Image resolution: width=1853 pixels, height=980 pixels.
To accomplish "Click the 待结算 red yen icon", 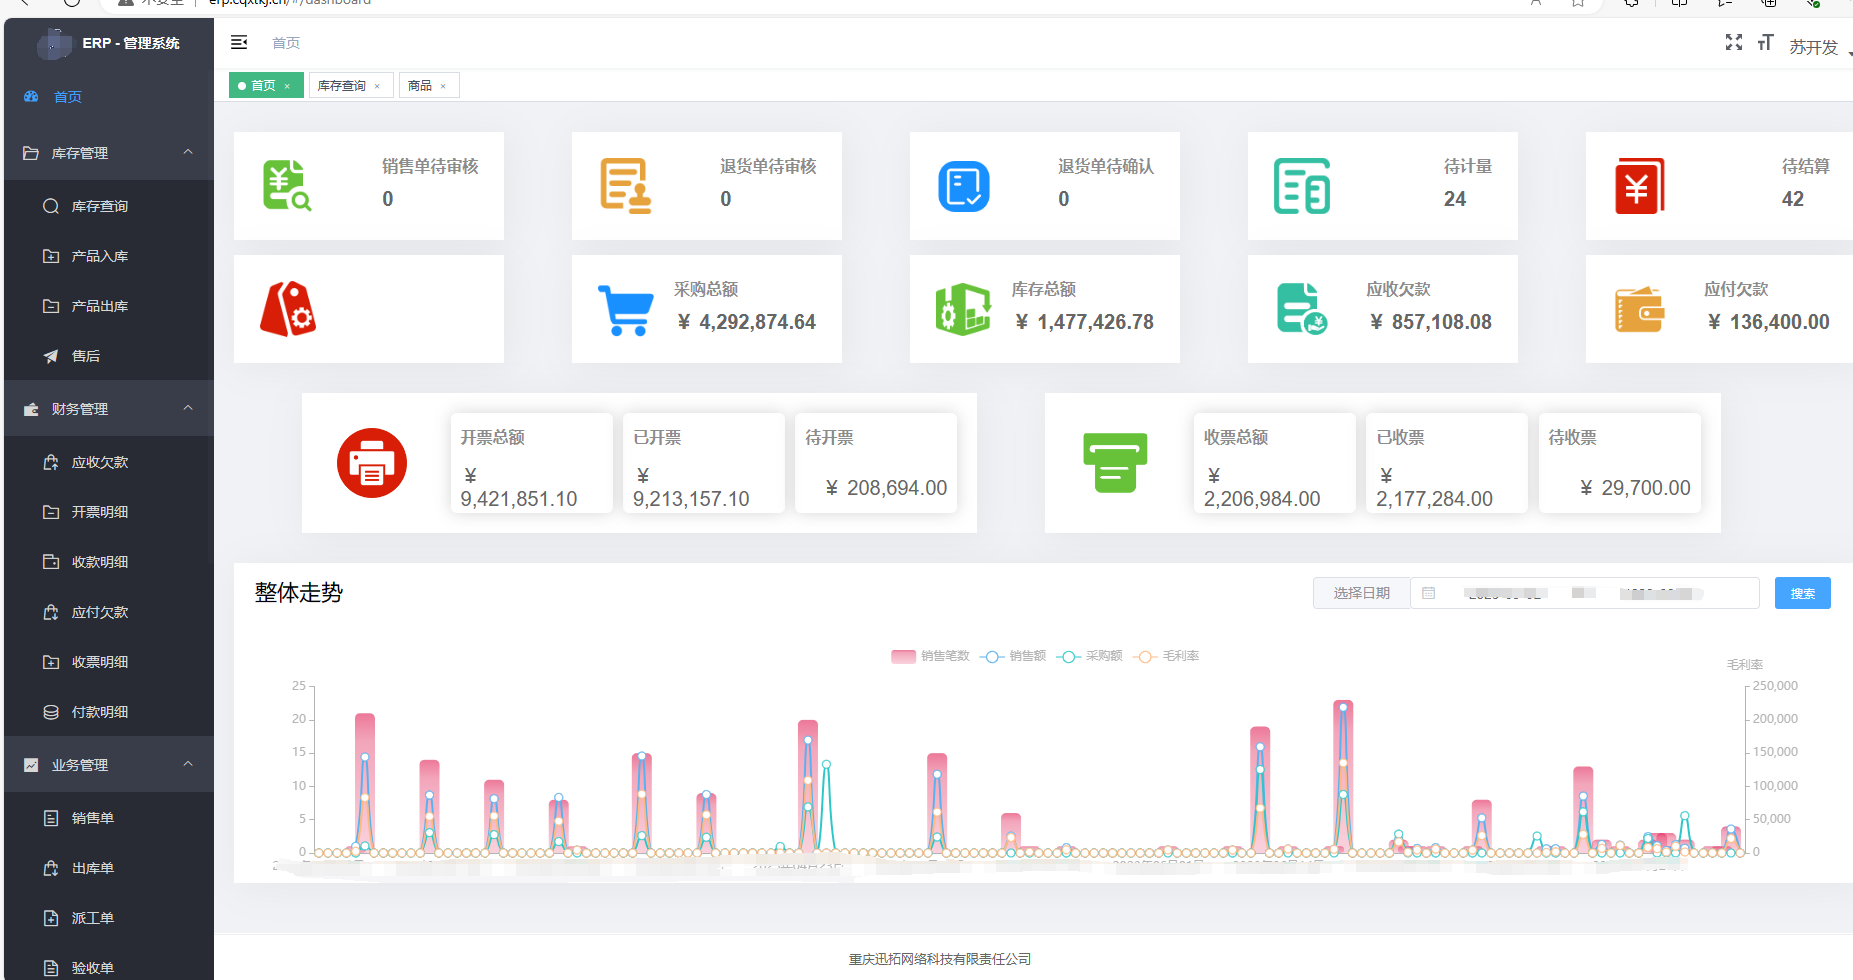I will click(1640, 186).
